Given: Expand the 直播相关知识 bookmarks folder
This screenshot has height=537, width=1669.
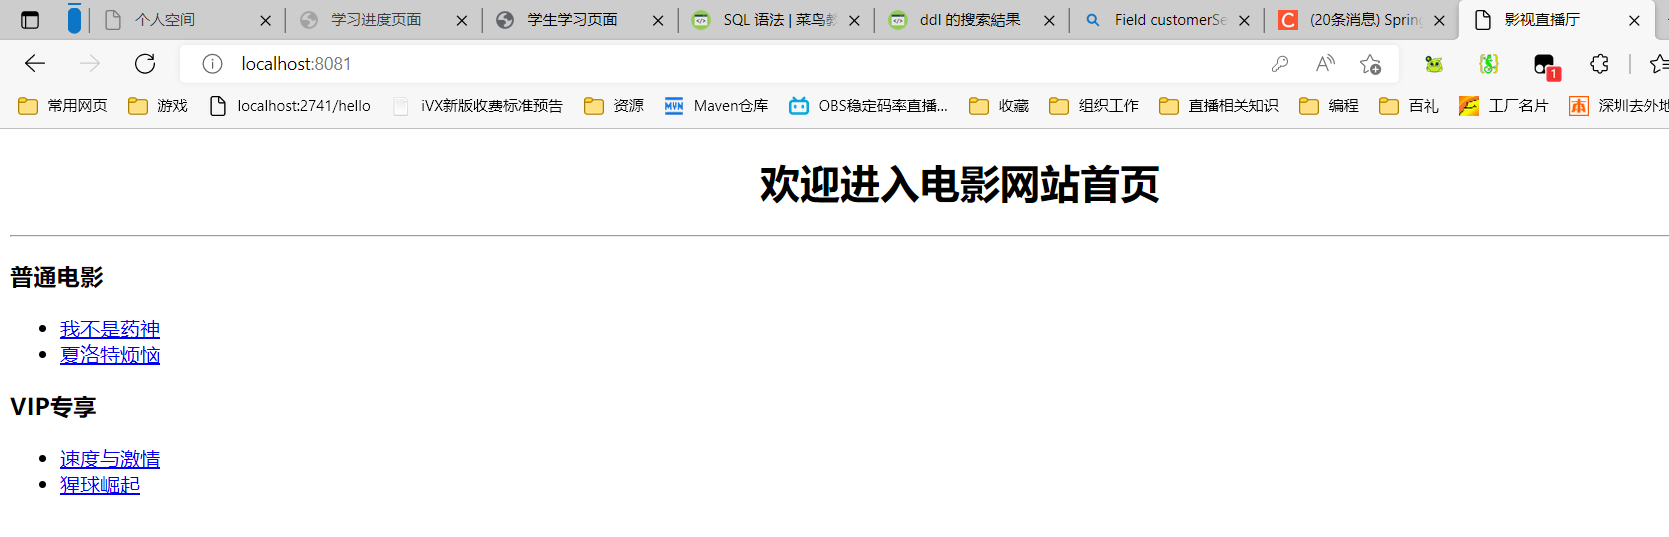Looking at the screenshot, I should coord(1219,106).
